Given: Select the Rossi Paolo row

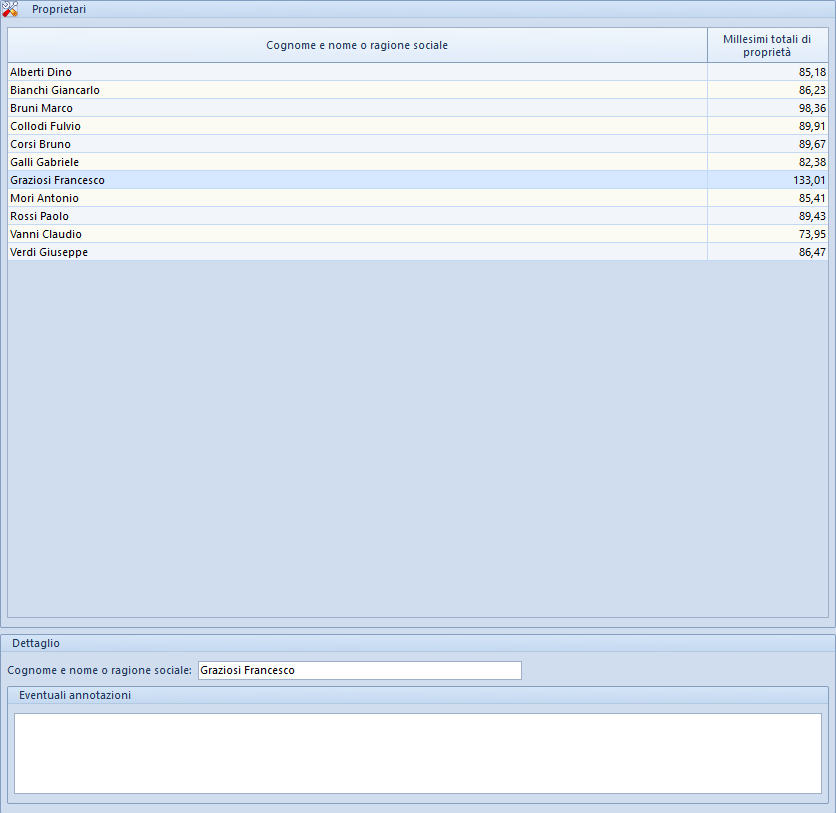Looking at the screenshot, I should click(418, 216).
